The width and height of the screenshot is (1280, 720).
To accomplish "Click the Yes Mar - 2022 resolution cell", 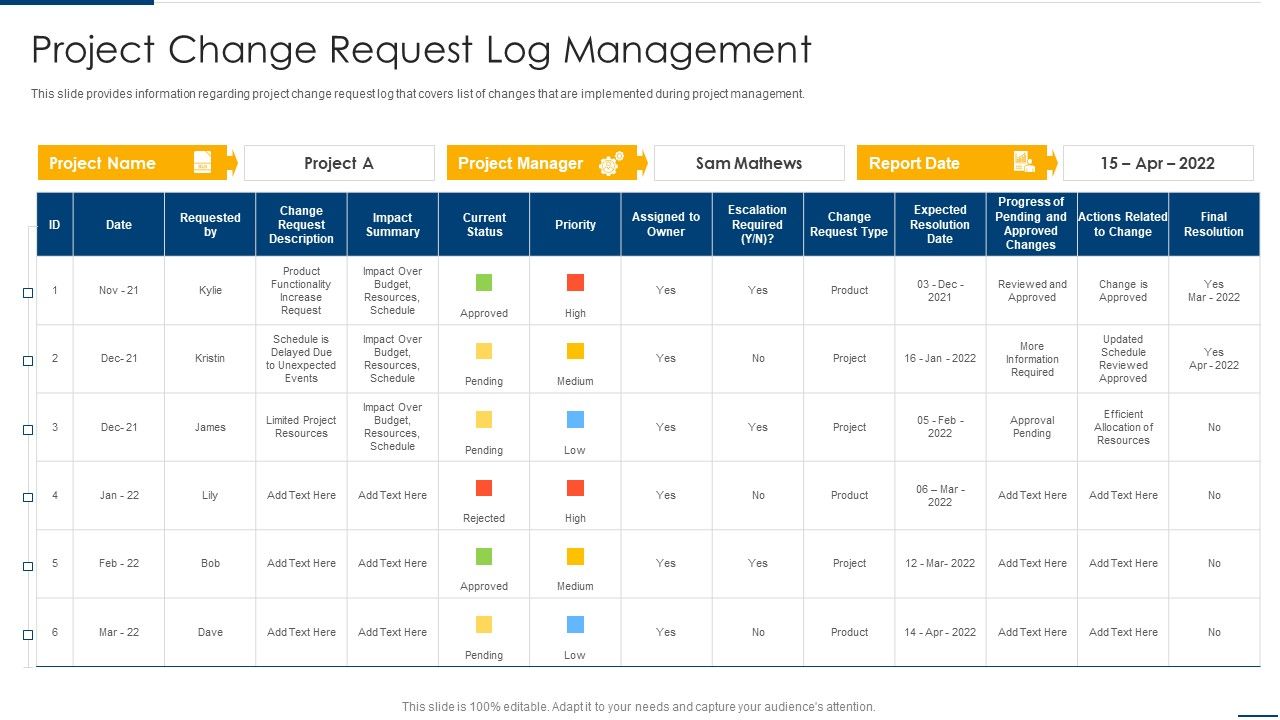I will (1214, 291).
